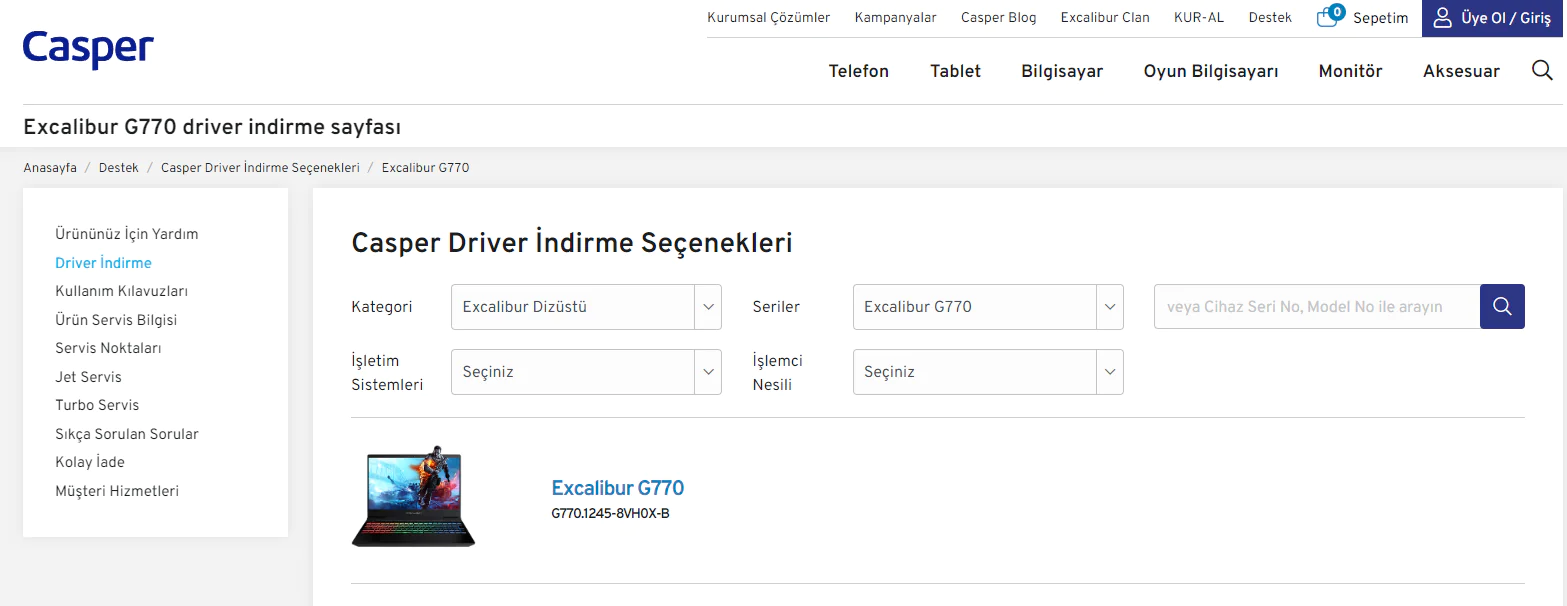Click the Excalibur G770 laptop thumbnail
Screen dimensions: 1567x606
[x=412, y=497]
